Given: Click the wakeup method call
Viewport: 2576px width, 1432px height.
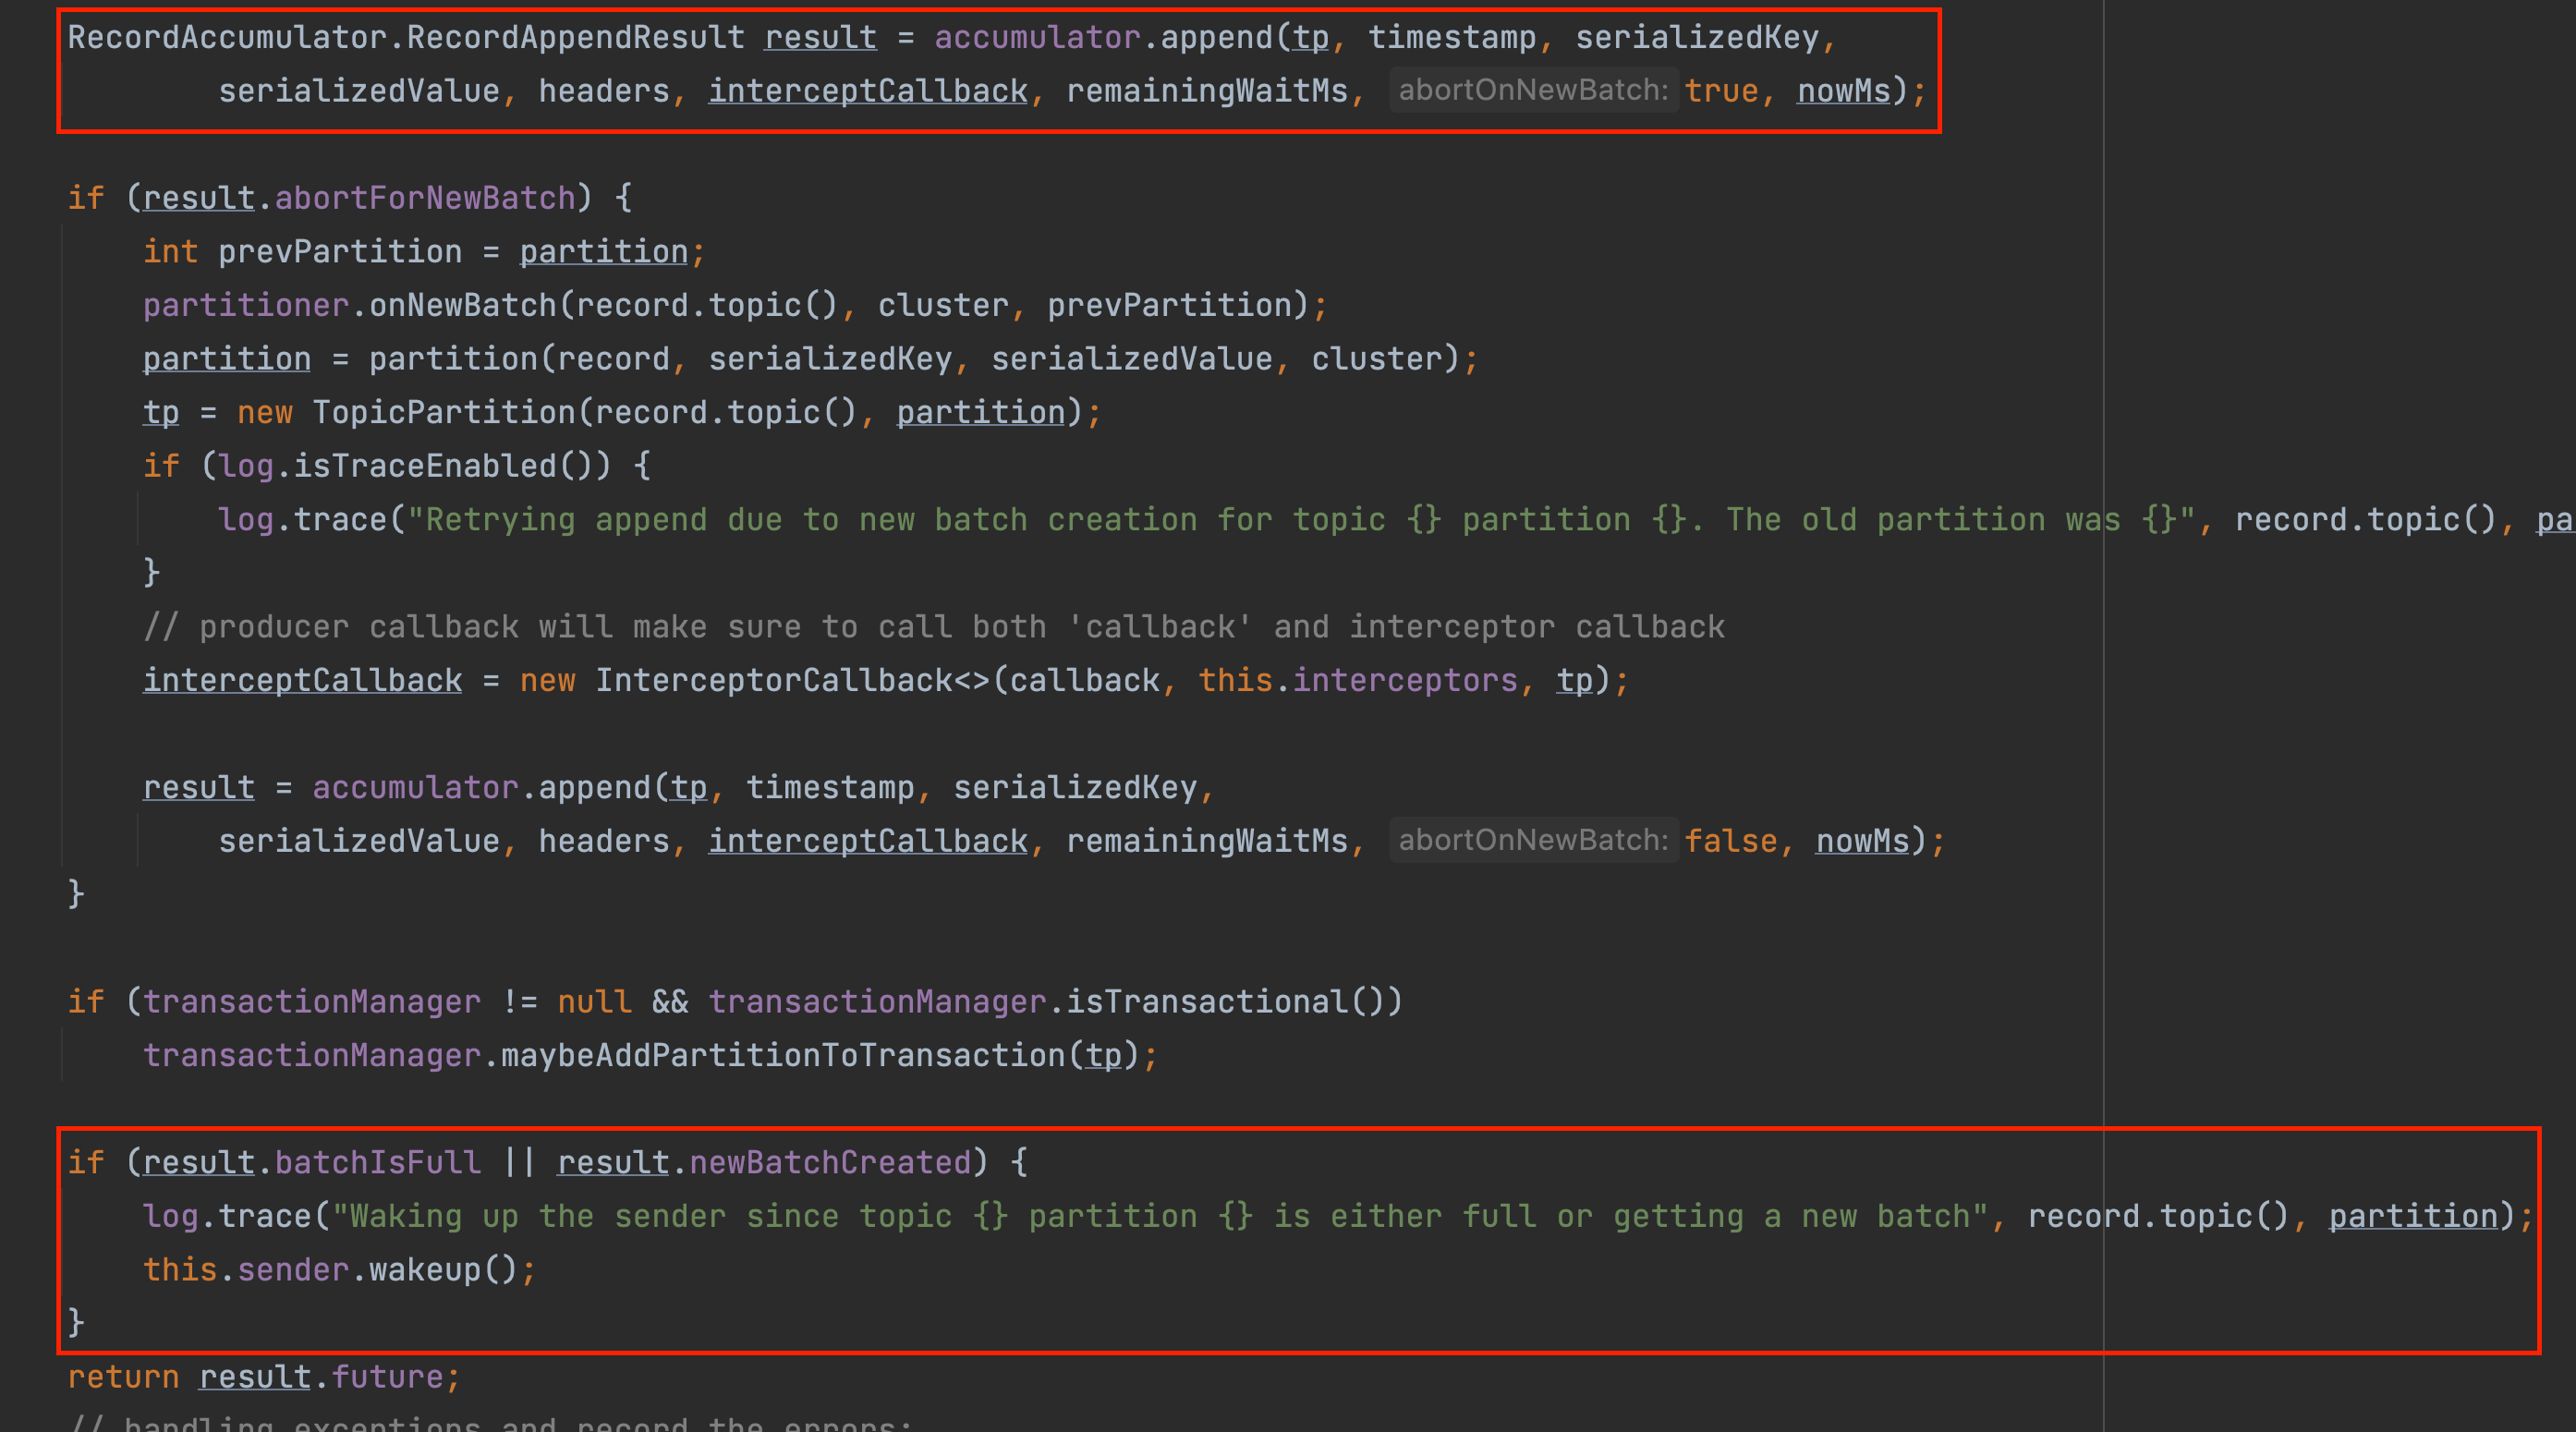Looking at the screenshot, I should 425,1270.
